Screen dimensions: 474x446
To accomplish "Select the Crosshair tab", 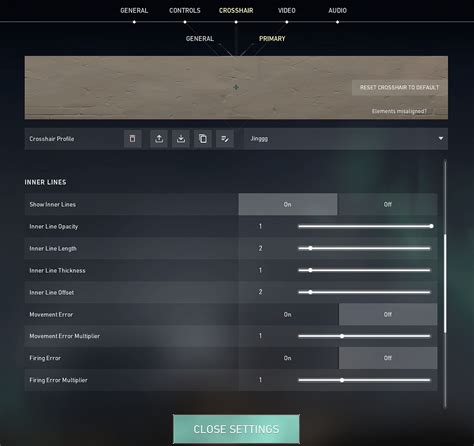I will (236, 11).
